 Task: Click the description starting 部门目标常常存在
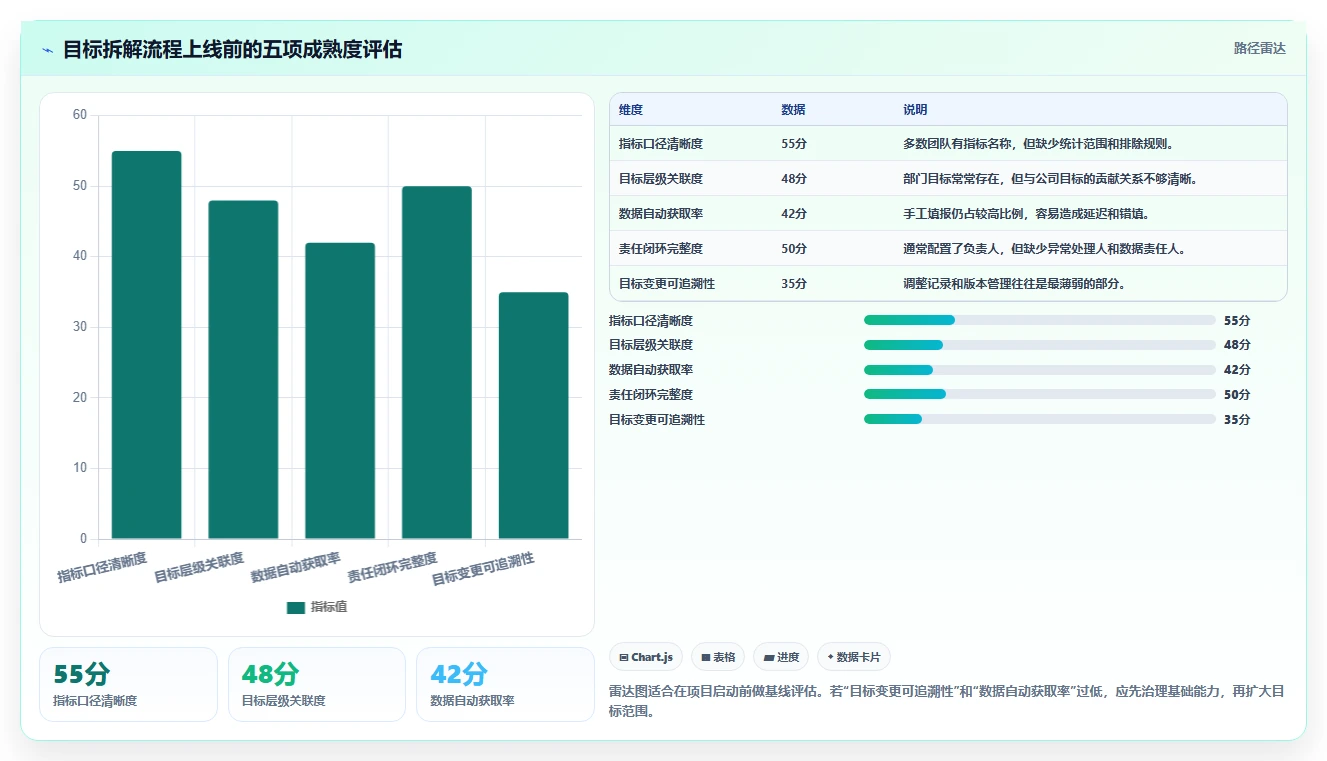(1051, 179)
